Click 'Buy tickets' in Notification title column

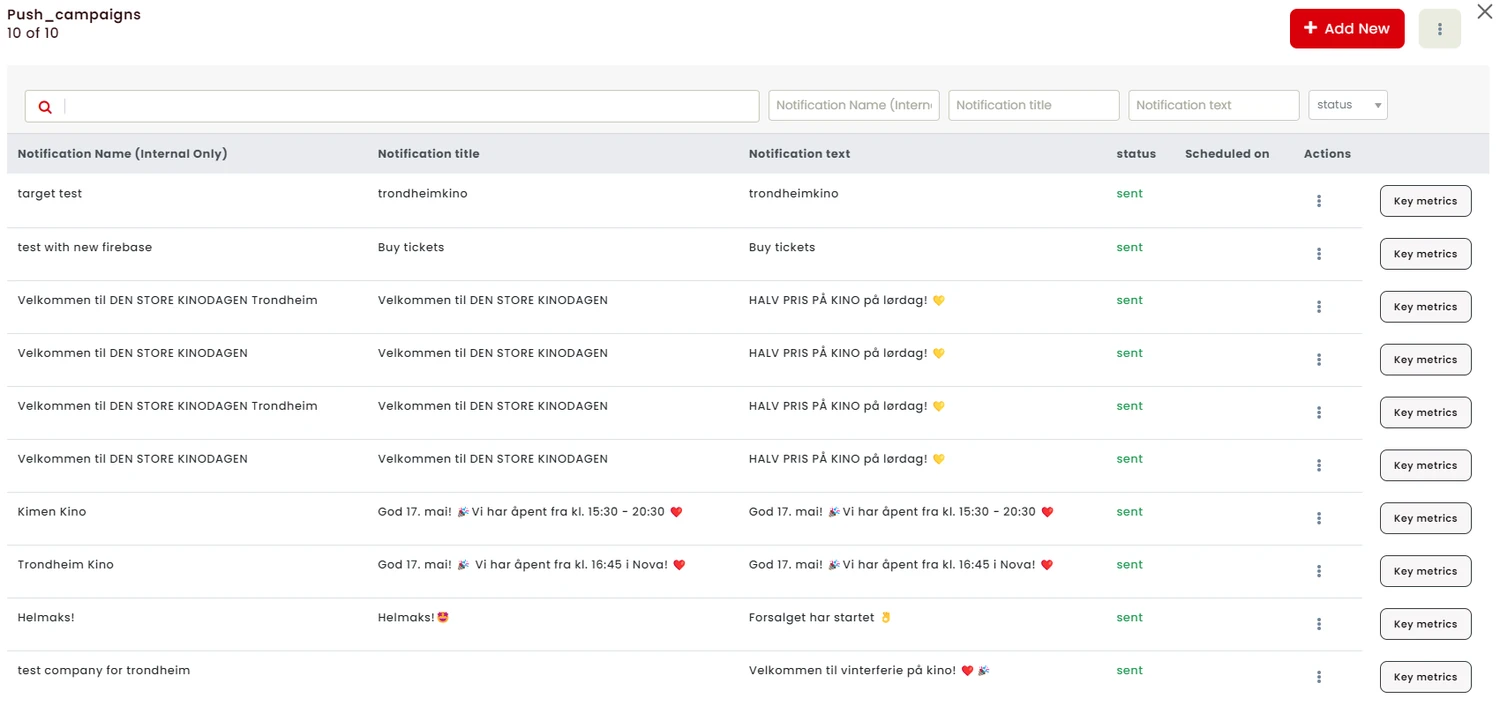click(411, 247)
